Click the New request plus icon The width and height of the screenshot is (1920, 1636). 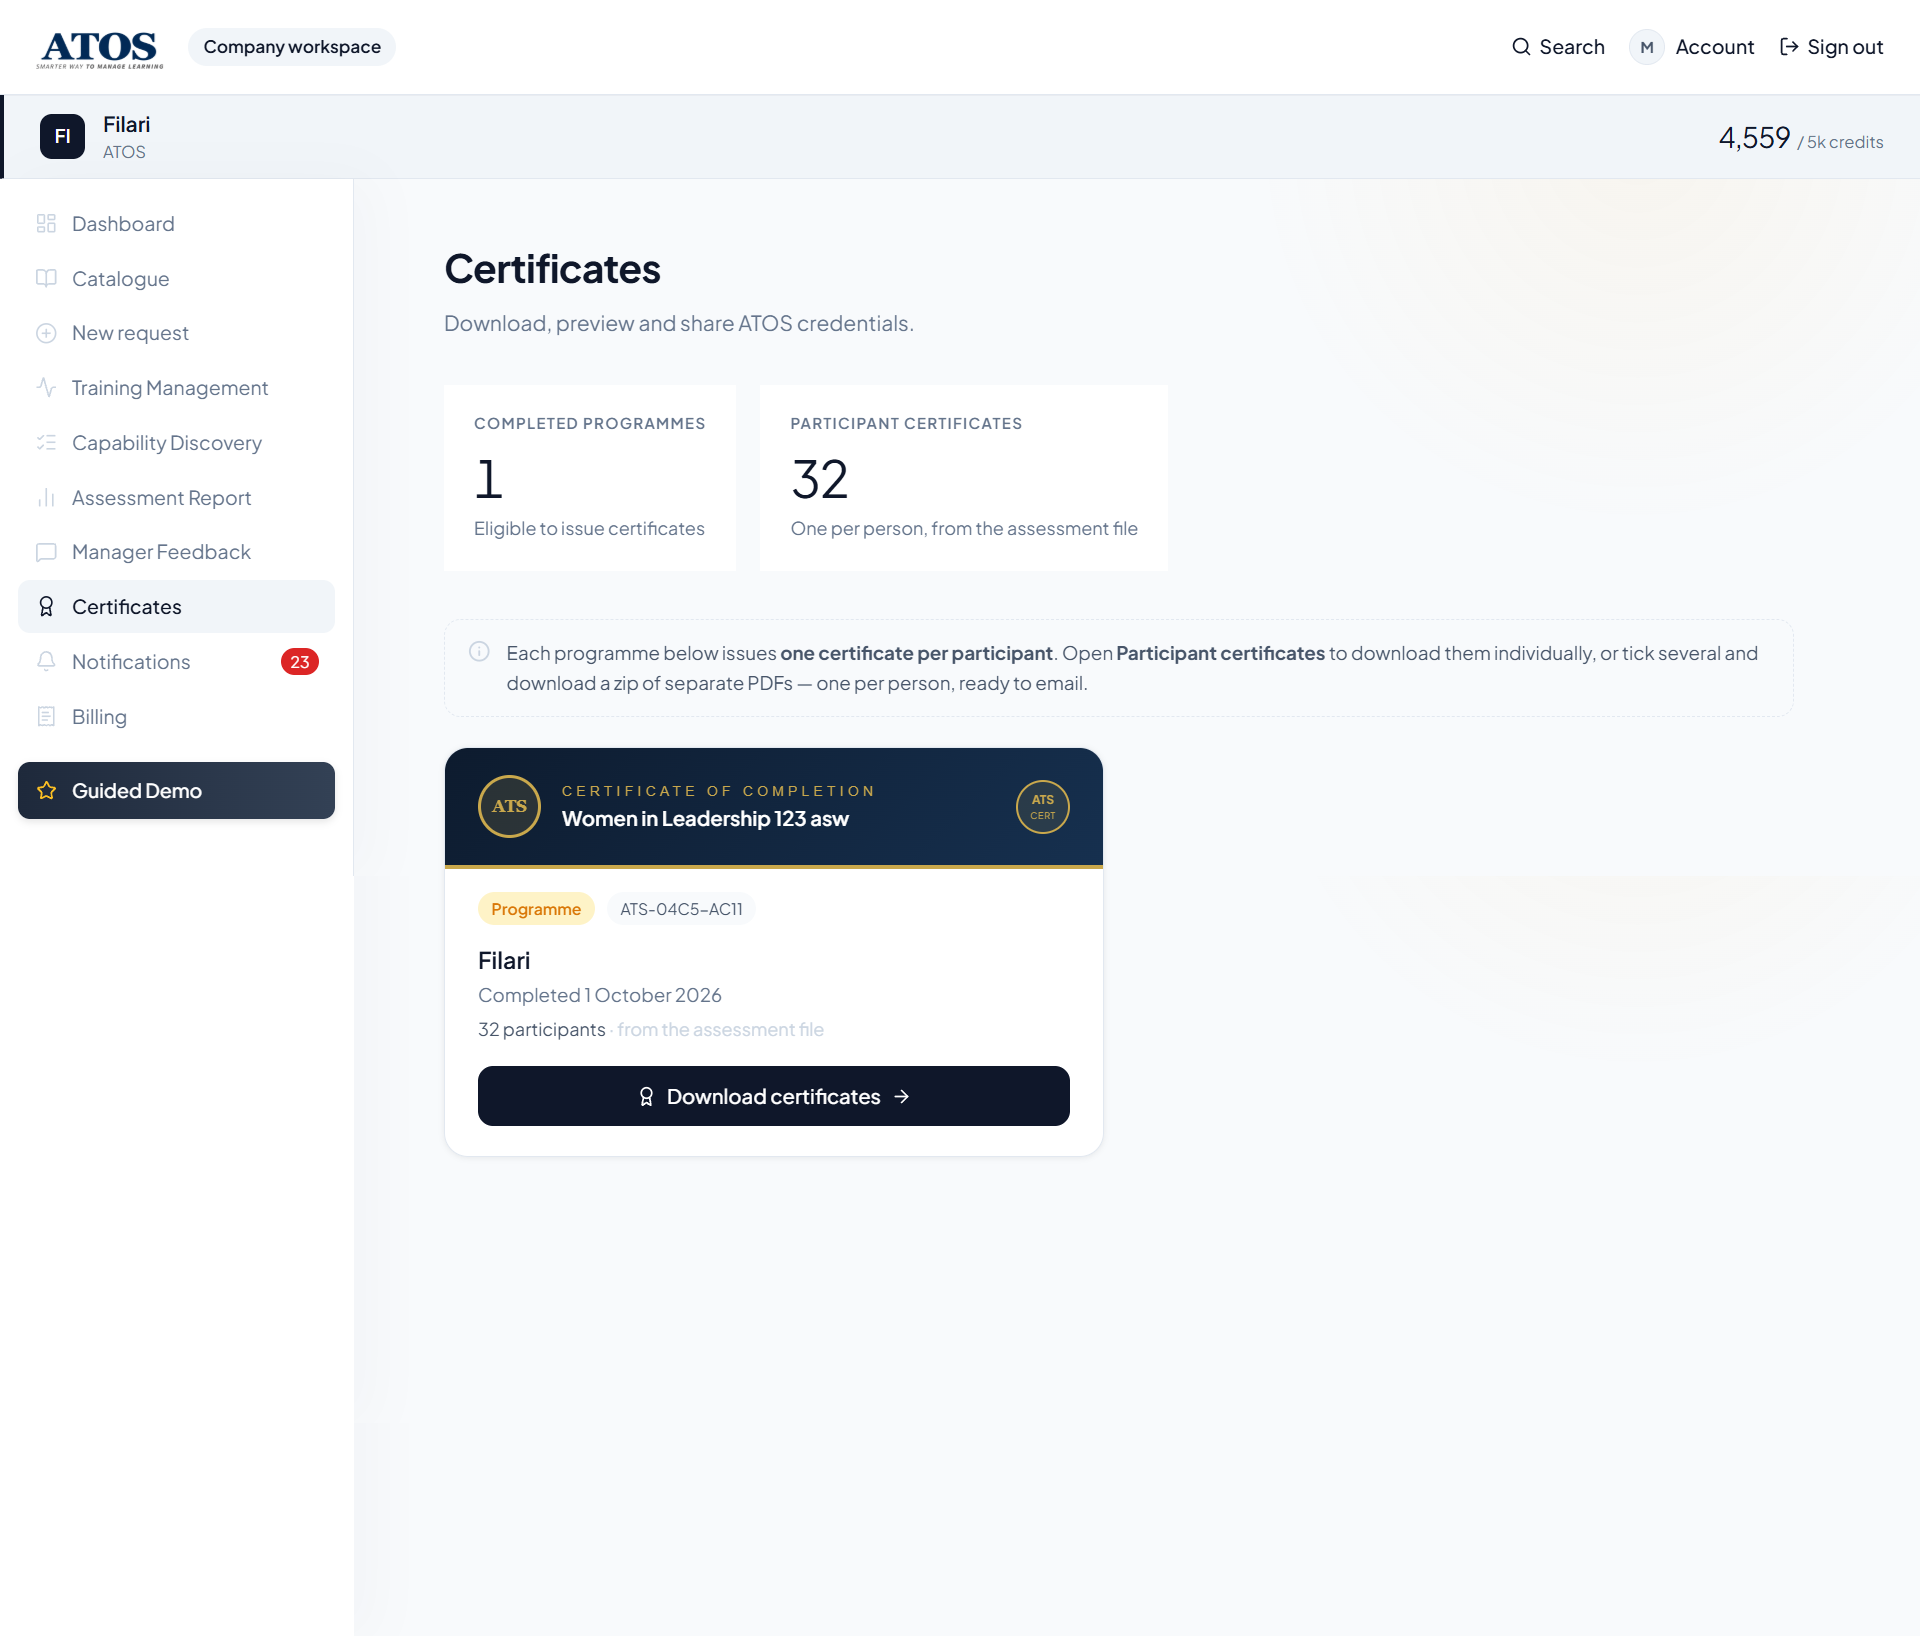click(x=46, y=333)
